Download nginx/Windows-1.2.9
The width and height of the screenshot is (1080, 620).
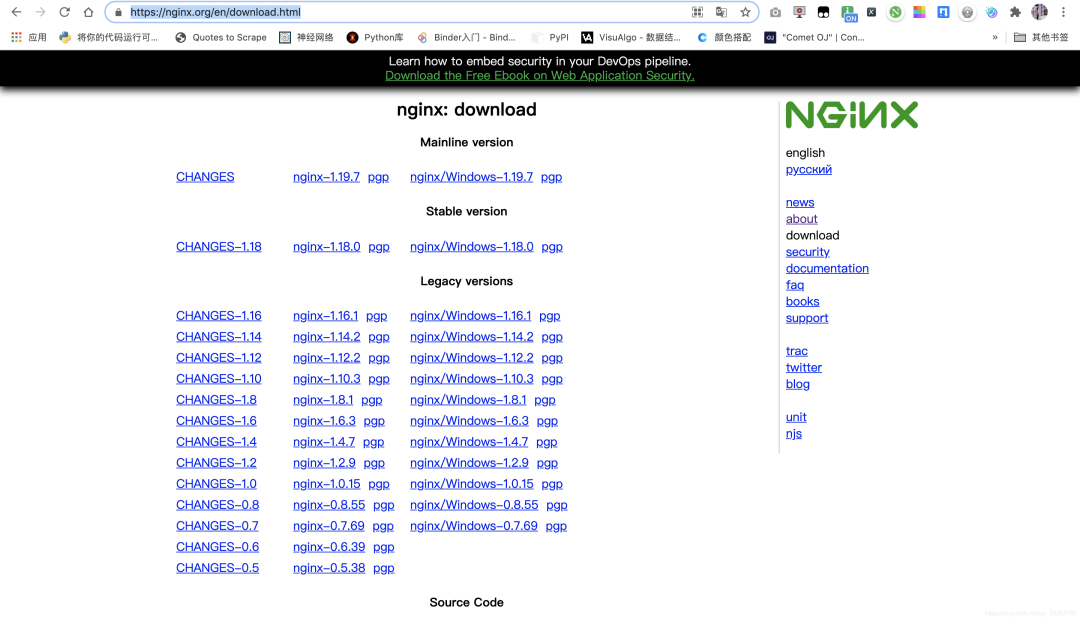pyautogui.click(x=469, y=463)
